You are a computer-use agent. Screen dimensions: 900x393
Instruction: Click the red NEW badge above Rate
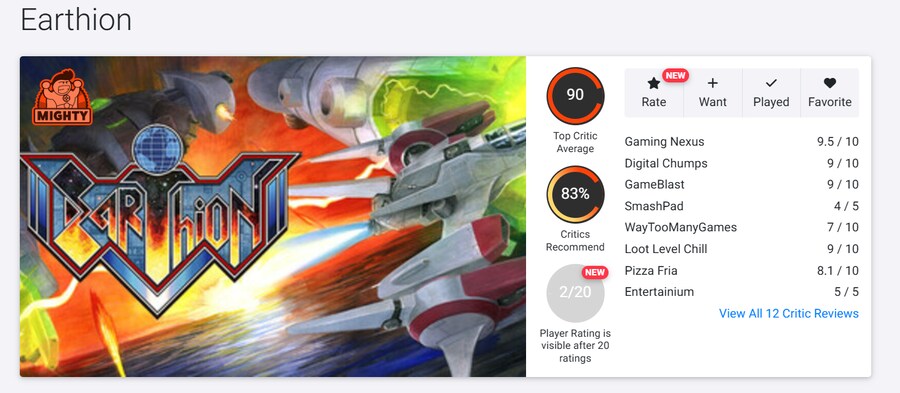675,75
